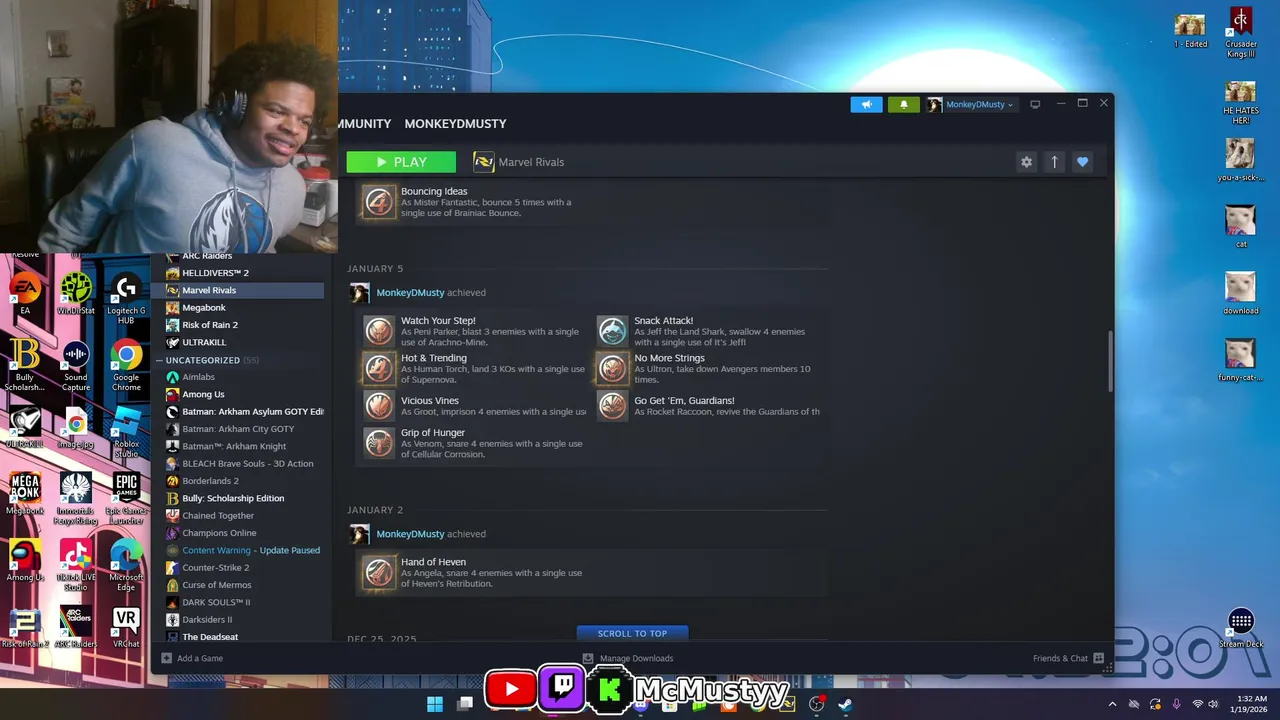1280x720 pixels.
Task: Select the Hand of Heven achievement icon
Action: tap(379, 572)
